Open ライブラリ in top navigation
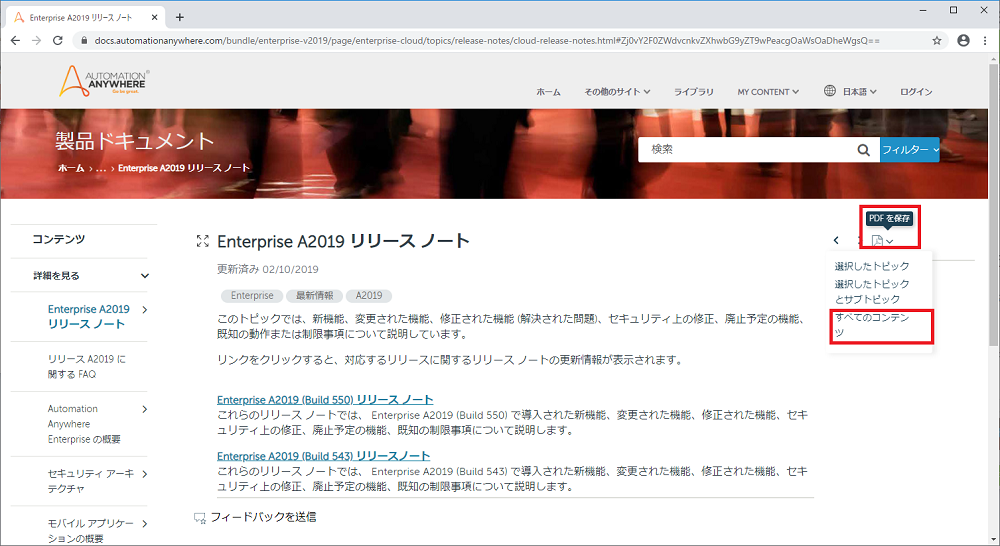Screen dimensions: 1000x546 [694, 92]
